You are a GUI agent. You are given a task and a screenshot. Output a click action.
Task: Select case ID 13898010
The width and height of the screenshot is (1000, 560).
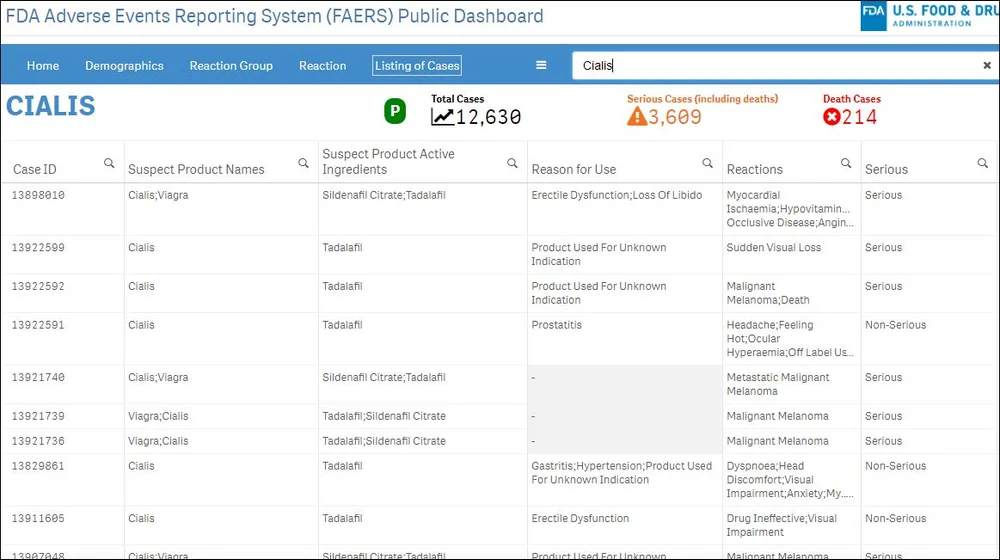(38, 195)
